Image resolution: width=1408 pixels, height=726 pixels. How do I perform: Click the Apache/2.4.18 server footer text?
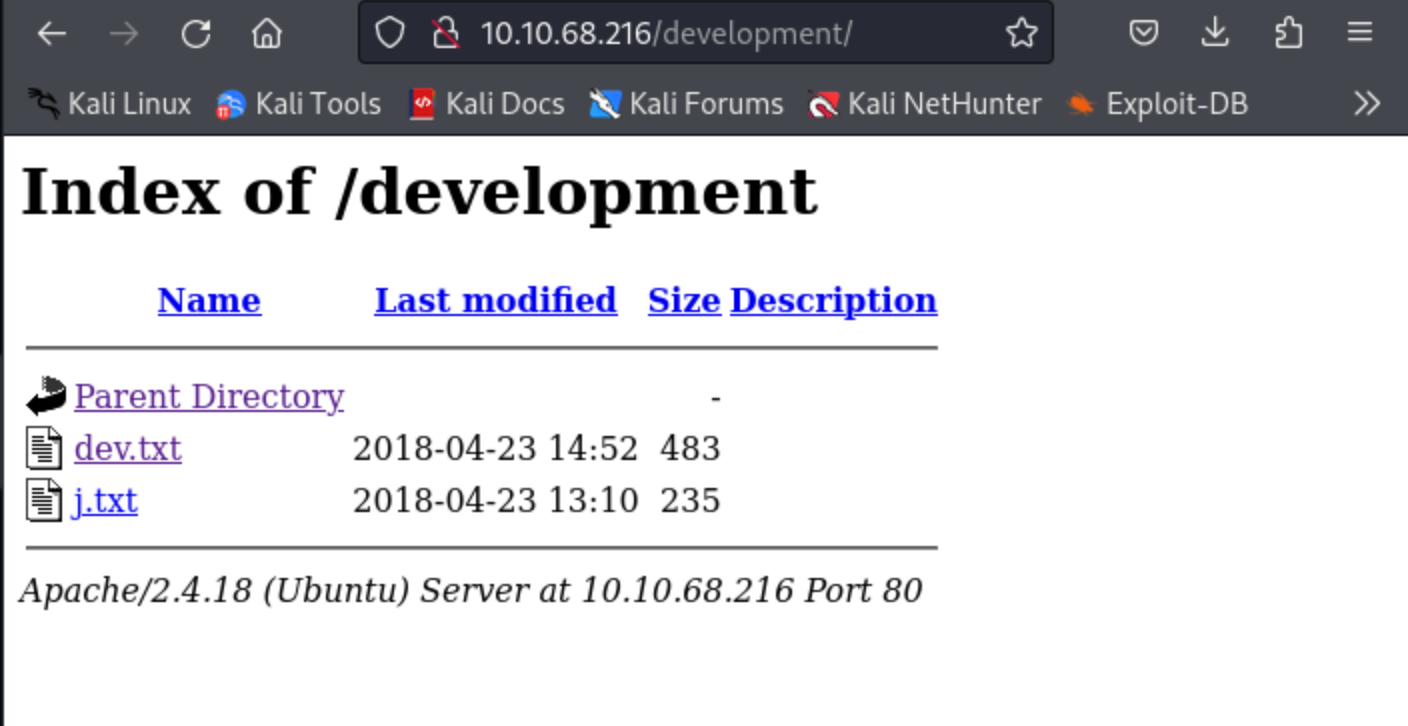[x=470, y=590]
